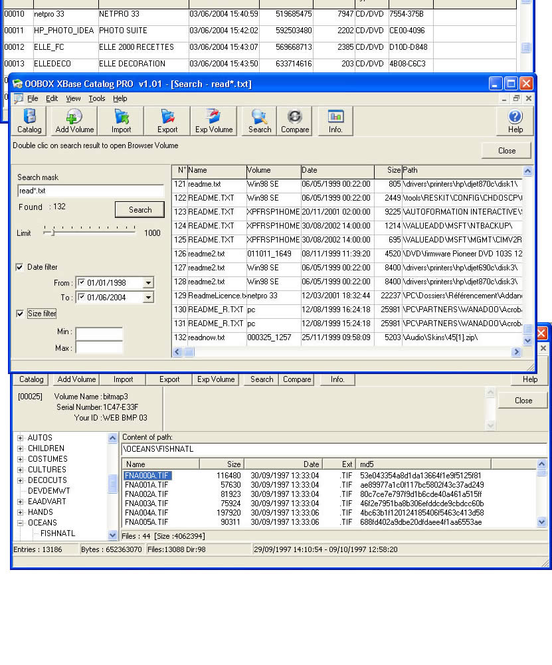Click Close button in the Search window
The image size is (552, 665).
[507, 151]
